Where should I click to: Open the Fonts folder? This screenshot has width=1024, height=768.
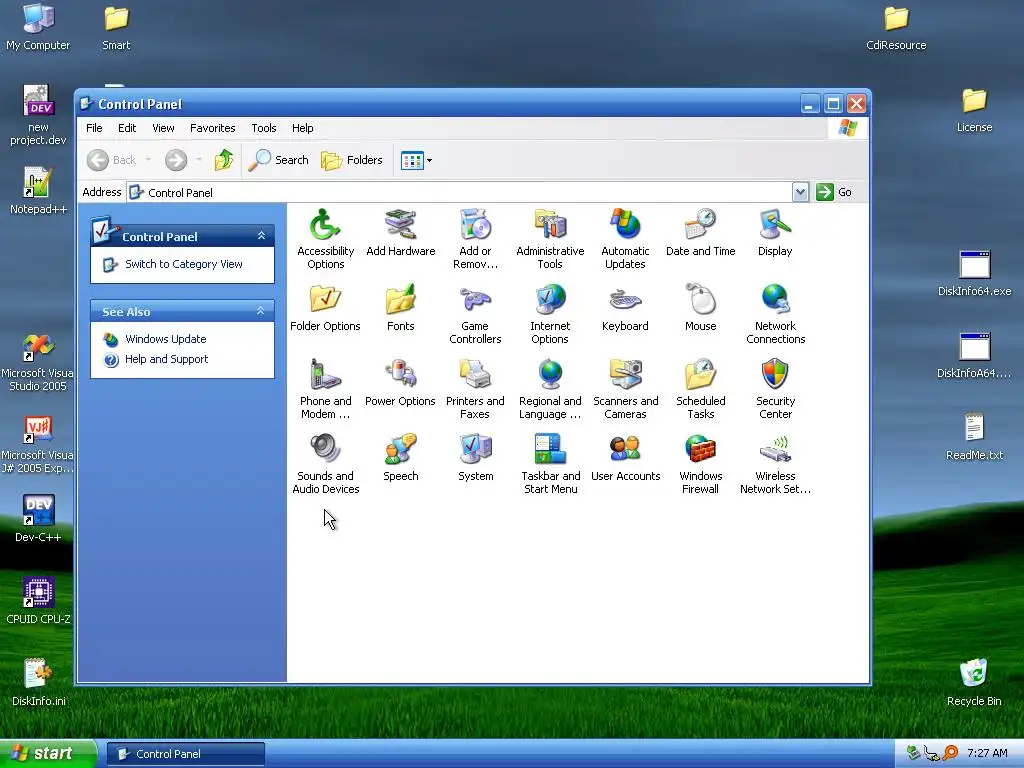(400, 308)
